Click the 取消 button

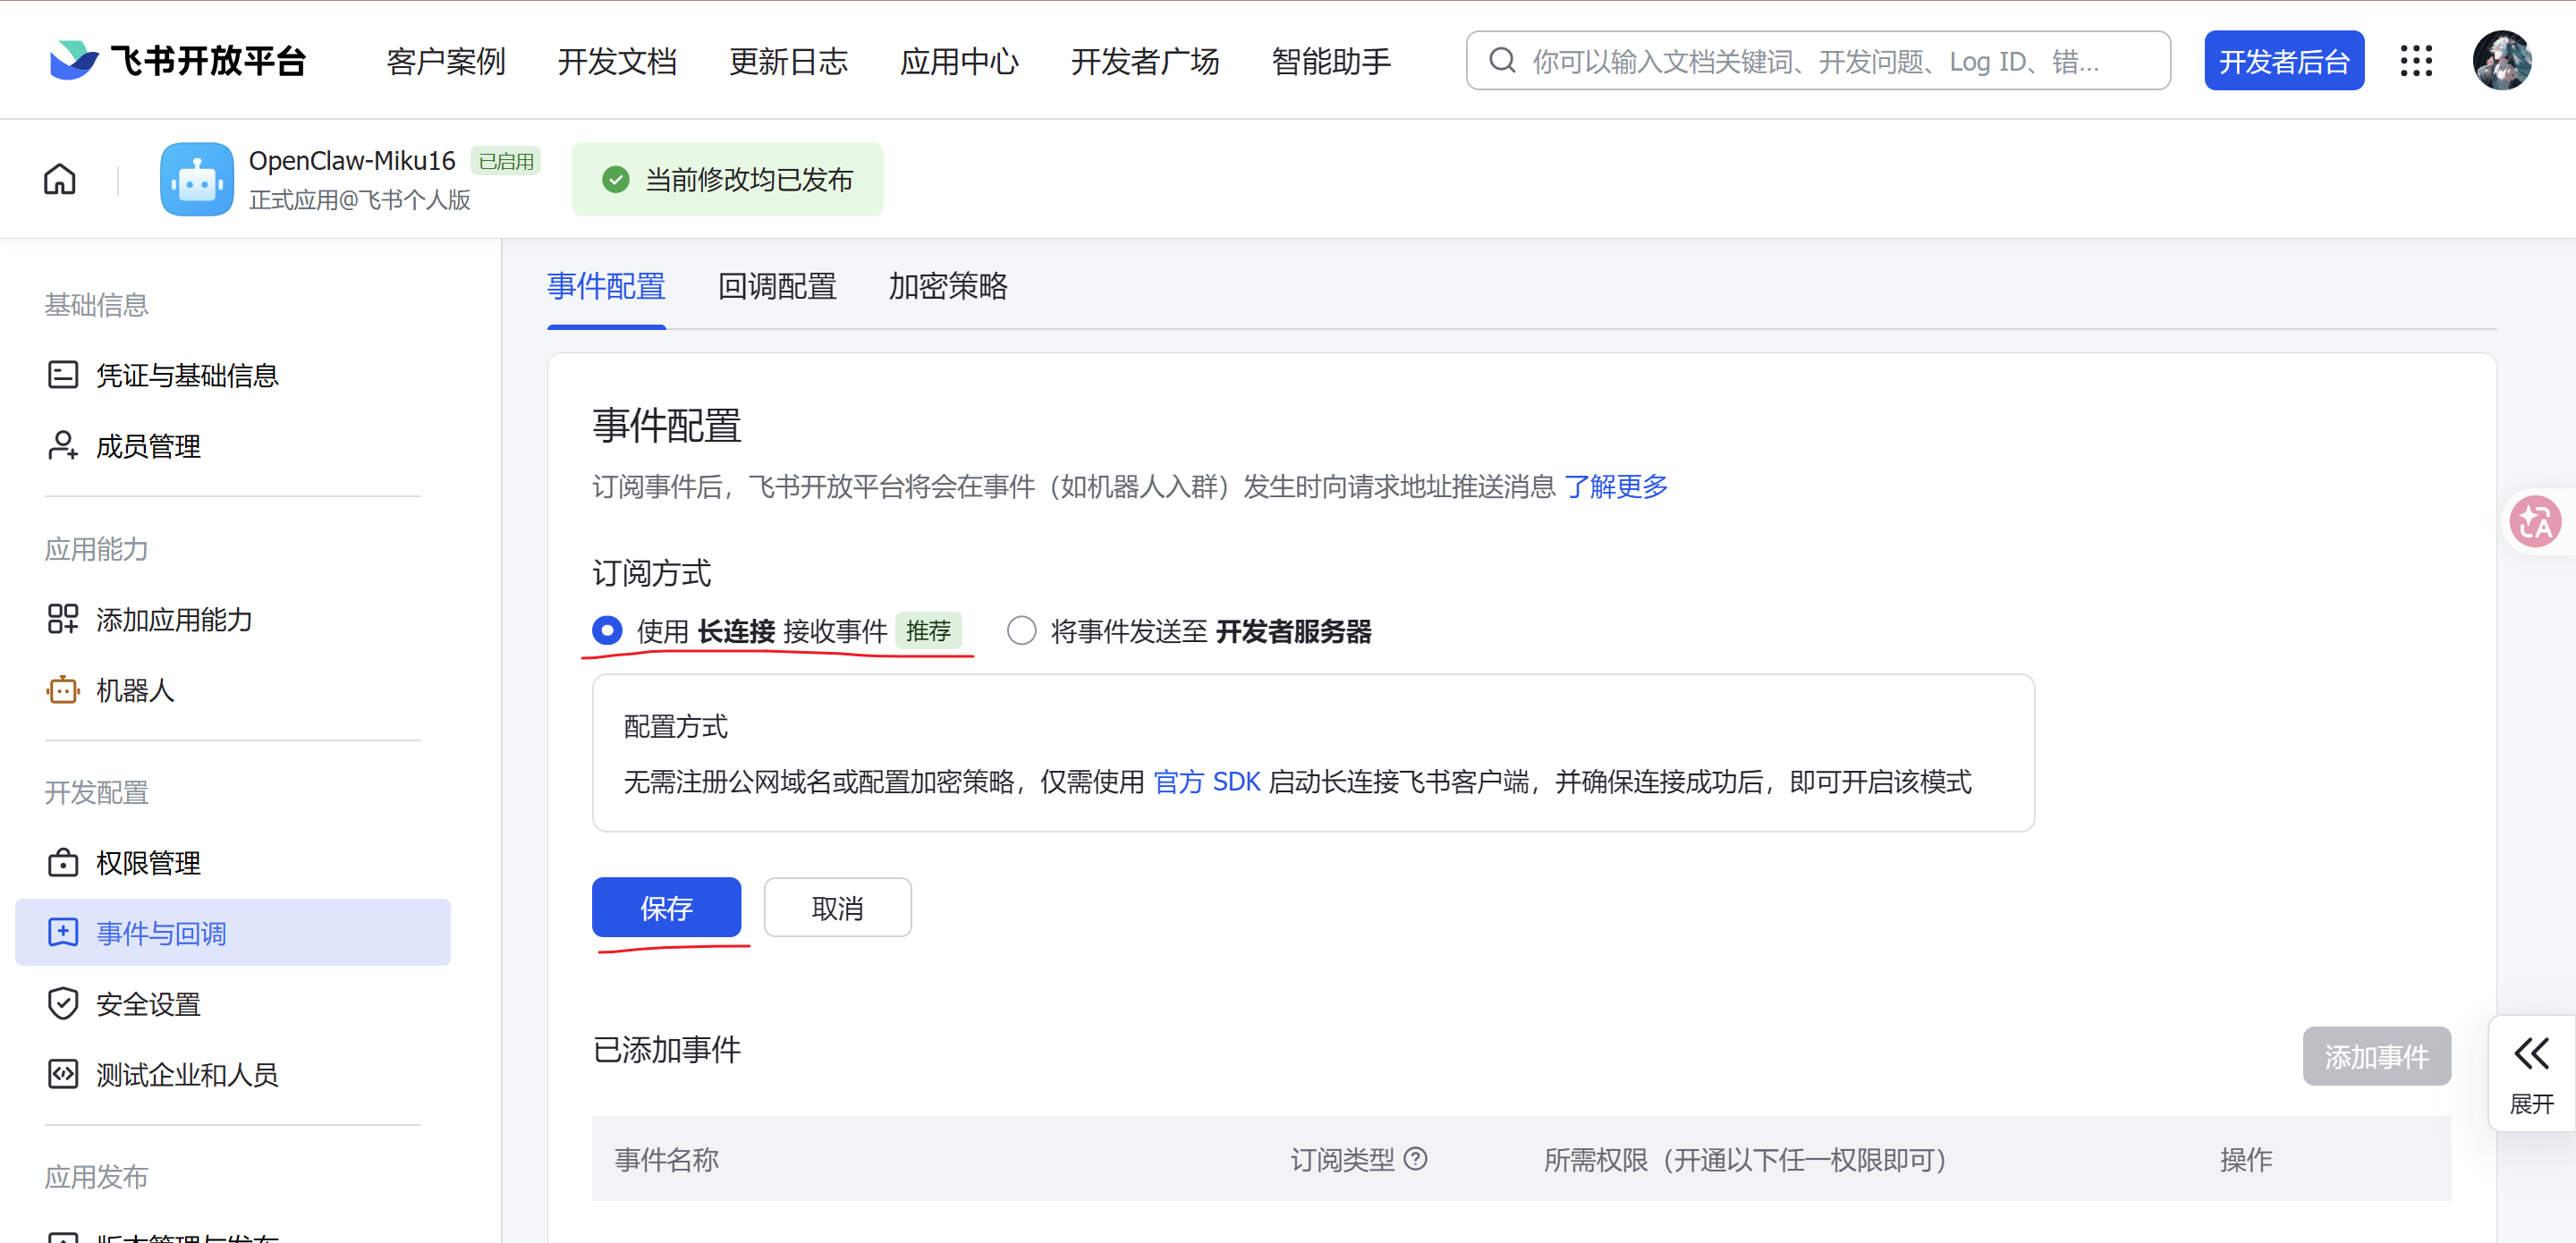[x=837, y=907]
